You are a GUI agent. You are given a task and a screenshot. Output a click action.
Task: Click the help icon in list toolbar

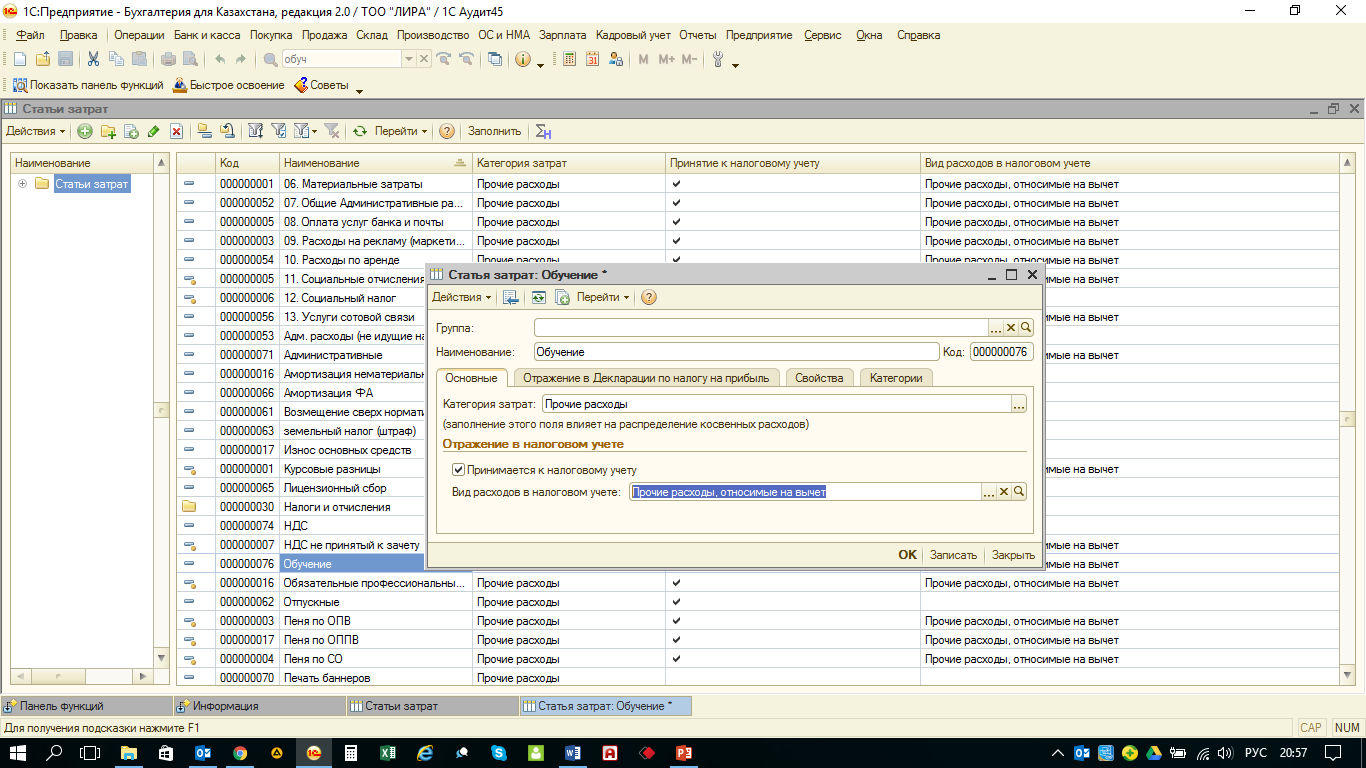coord(447,131)
